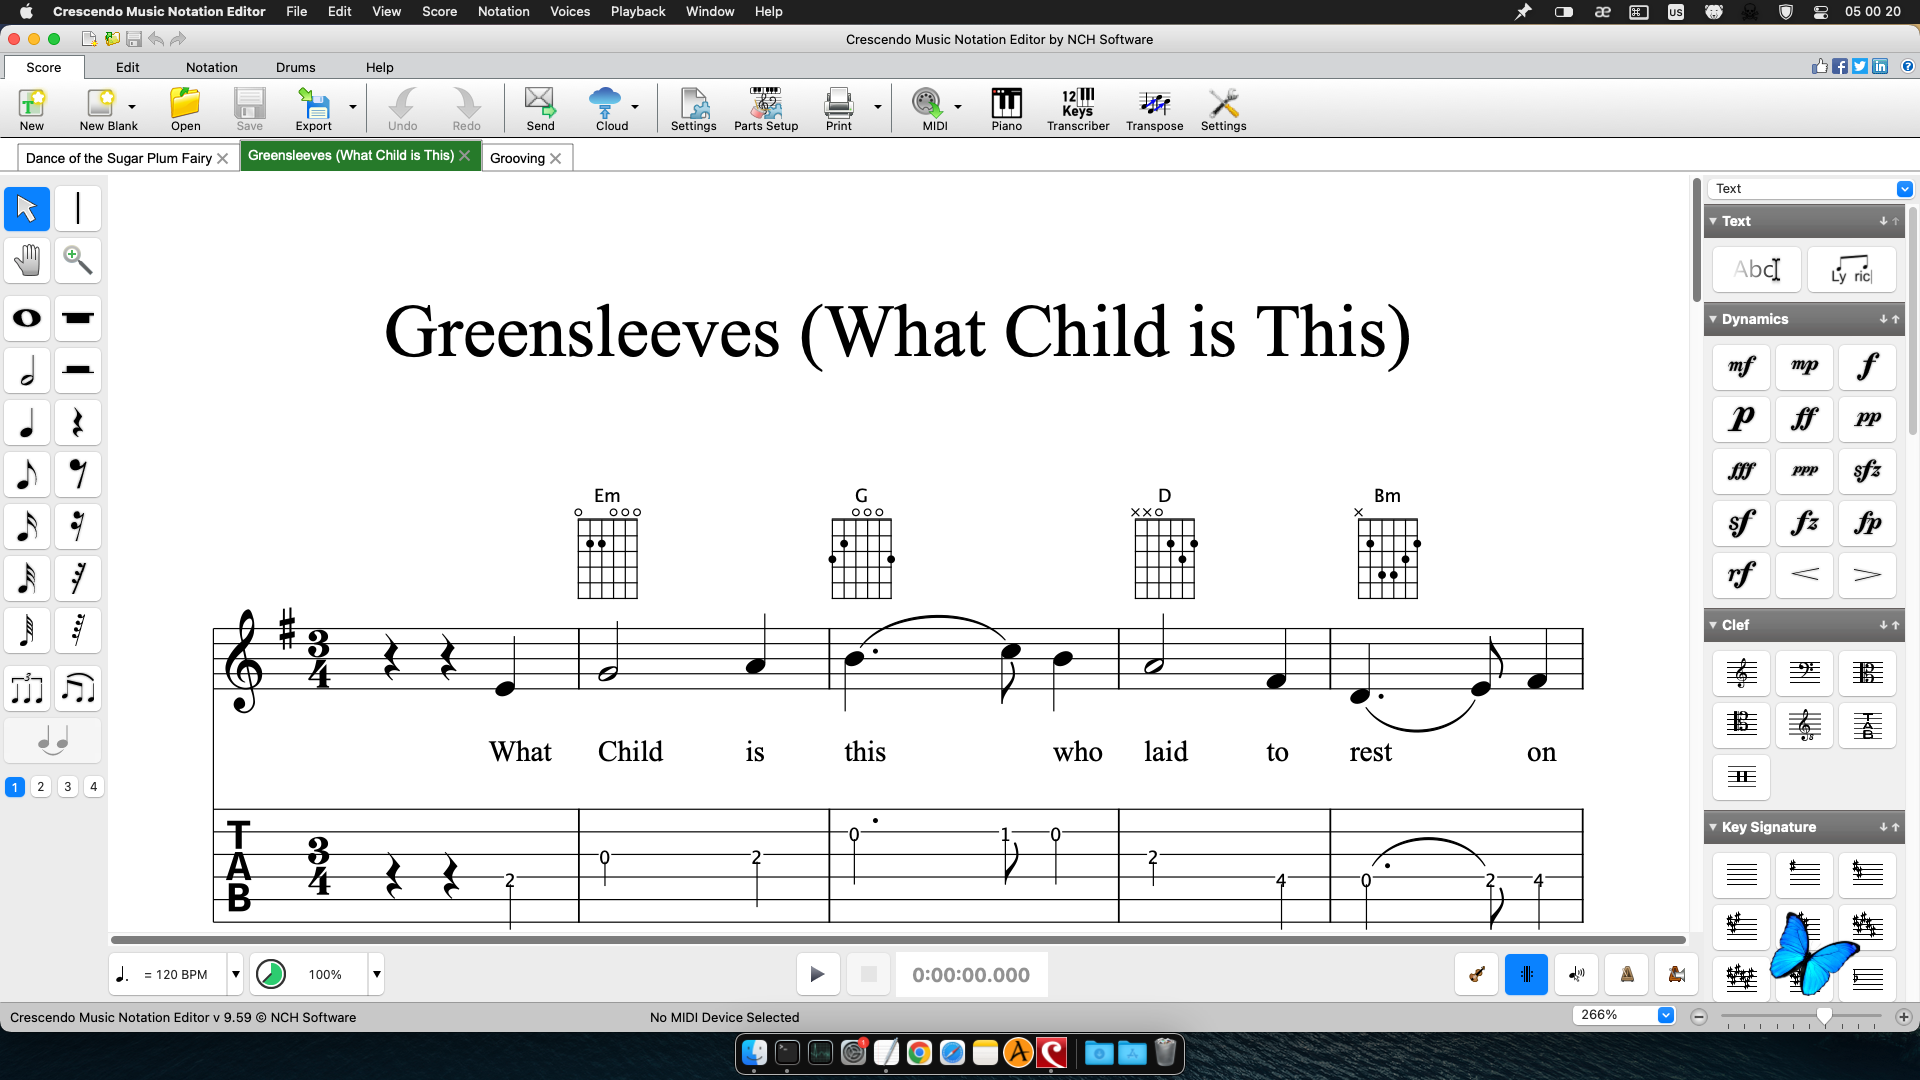Choose the whole note tool
The width and height of the screenshot is (1920, 1080).
click(x=27, y=319)
